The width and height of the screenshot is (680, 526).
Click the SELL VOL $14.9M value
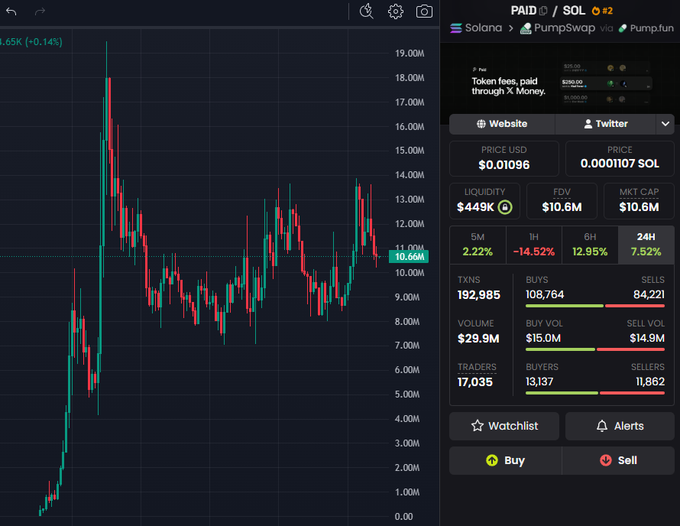pyautogui.click(x=647, y=338)
